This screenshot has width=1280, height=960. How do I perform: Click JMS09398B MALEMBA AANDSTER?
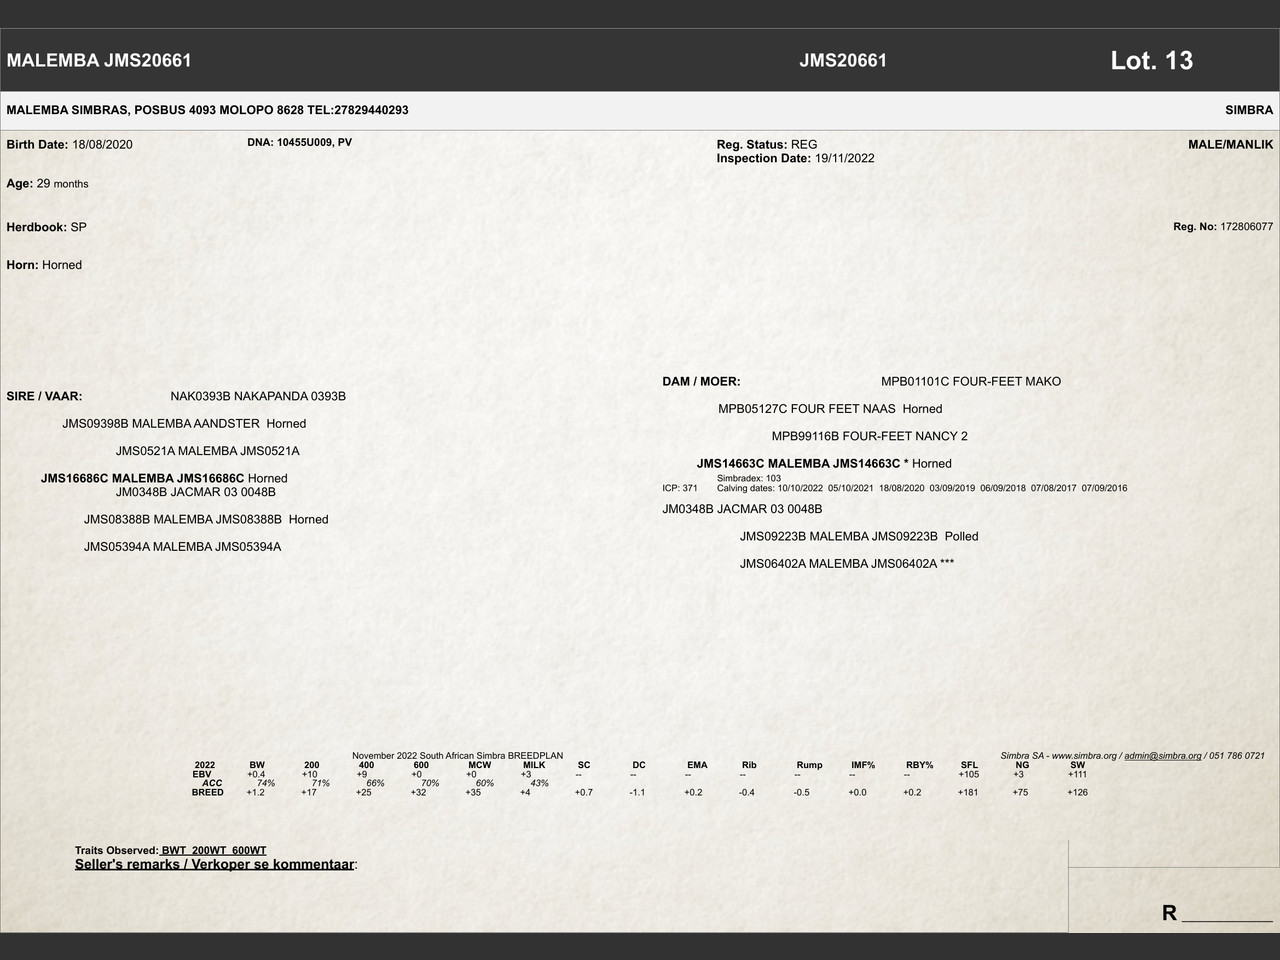point(161,424)
